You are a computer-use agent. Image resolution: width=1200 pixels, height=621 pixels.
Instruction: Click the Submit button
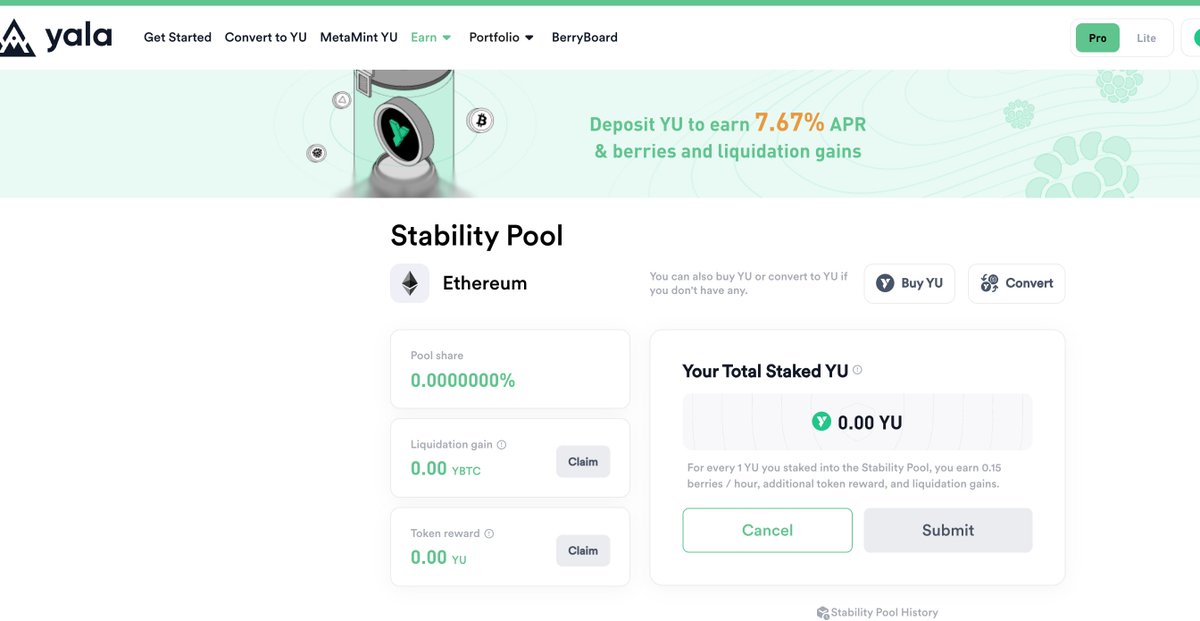coord(948,530)
